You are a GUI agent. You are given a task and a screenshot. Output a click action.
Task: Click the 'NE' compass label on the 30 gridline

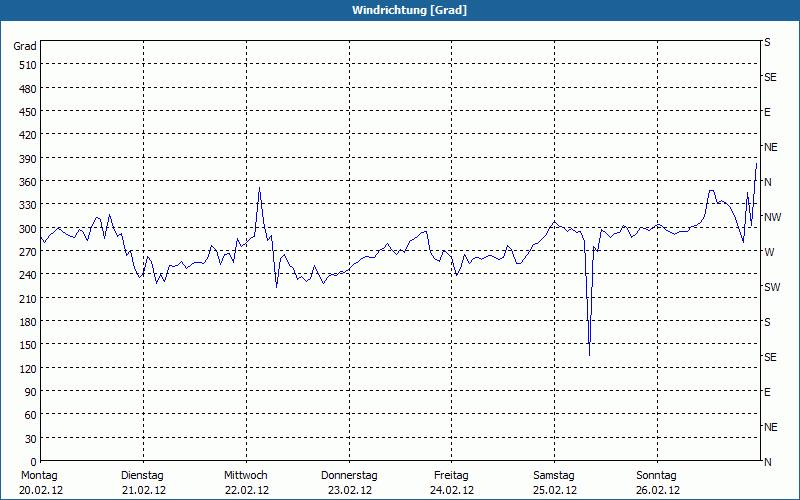tap(771, 427)
